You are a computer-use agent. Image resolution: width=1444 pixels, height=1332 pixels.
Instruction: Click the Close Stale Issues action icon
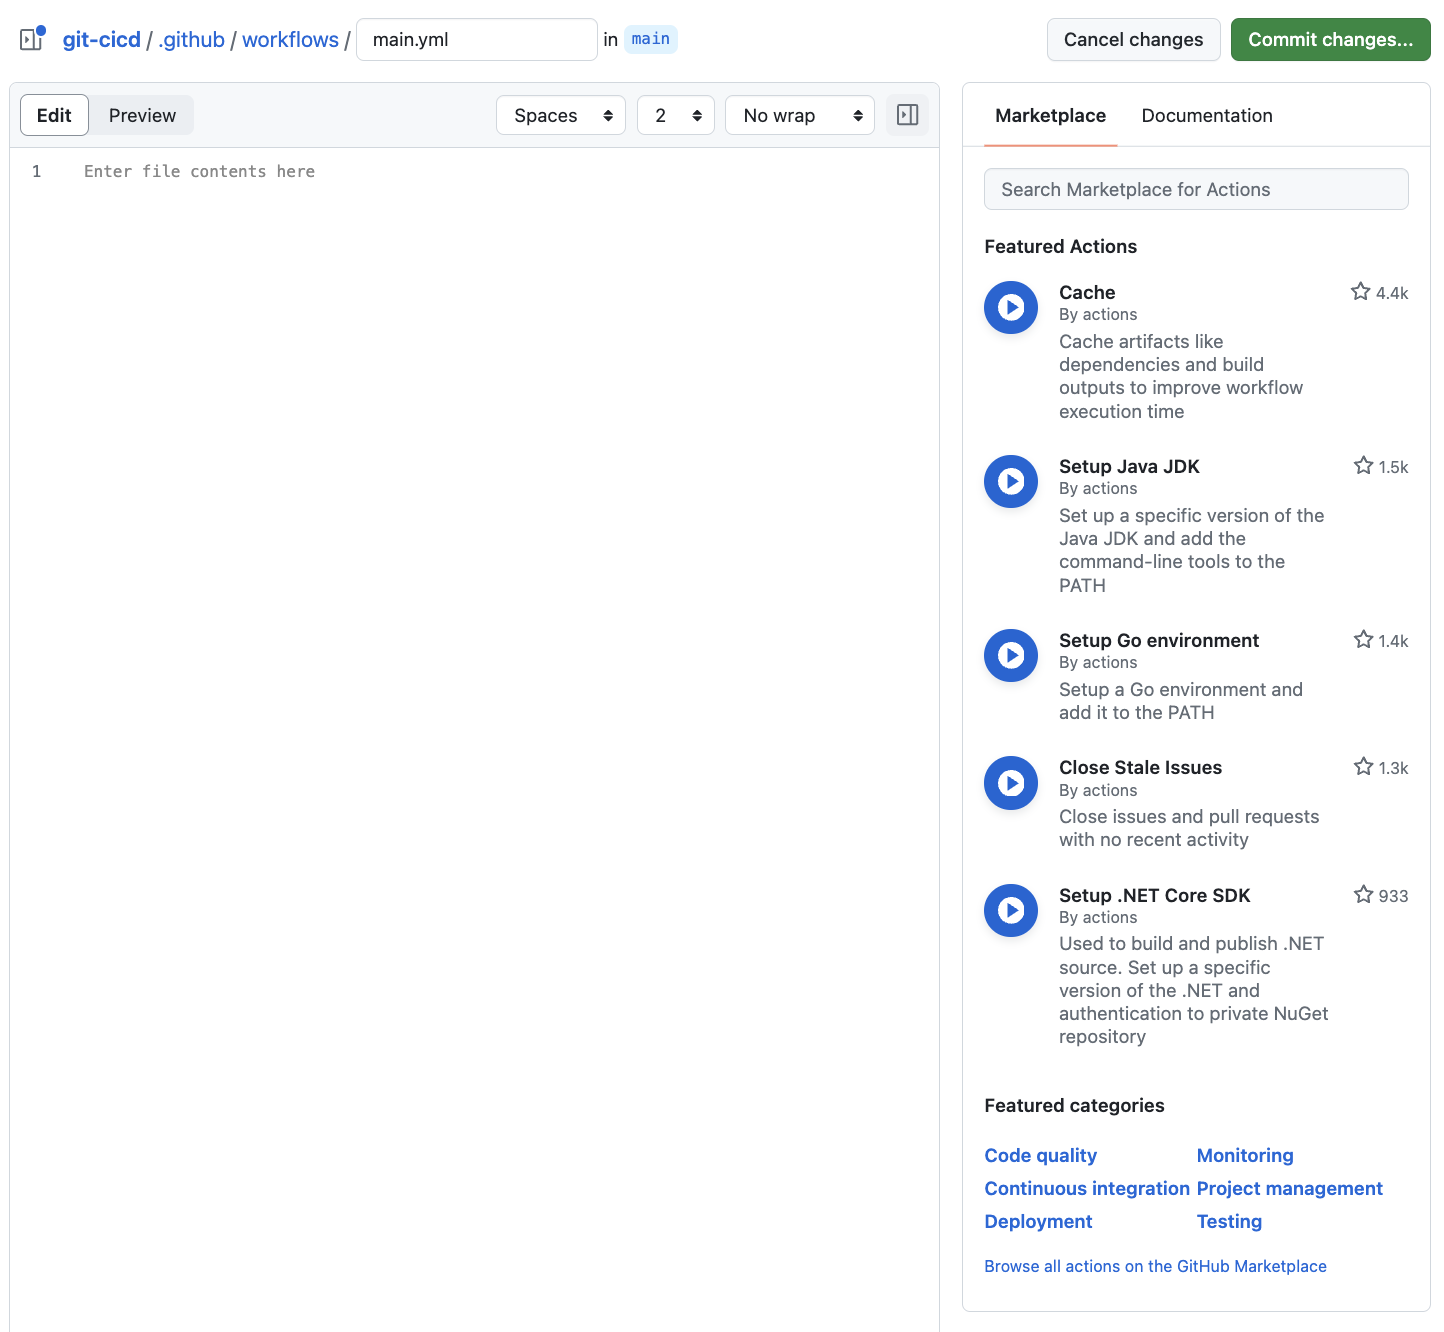click(x=1011, y=783)
